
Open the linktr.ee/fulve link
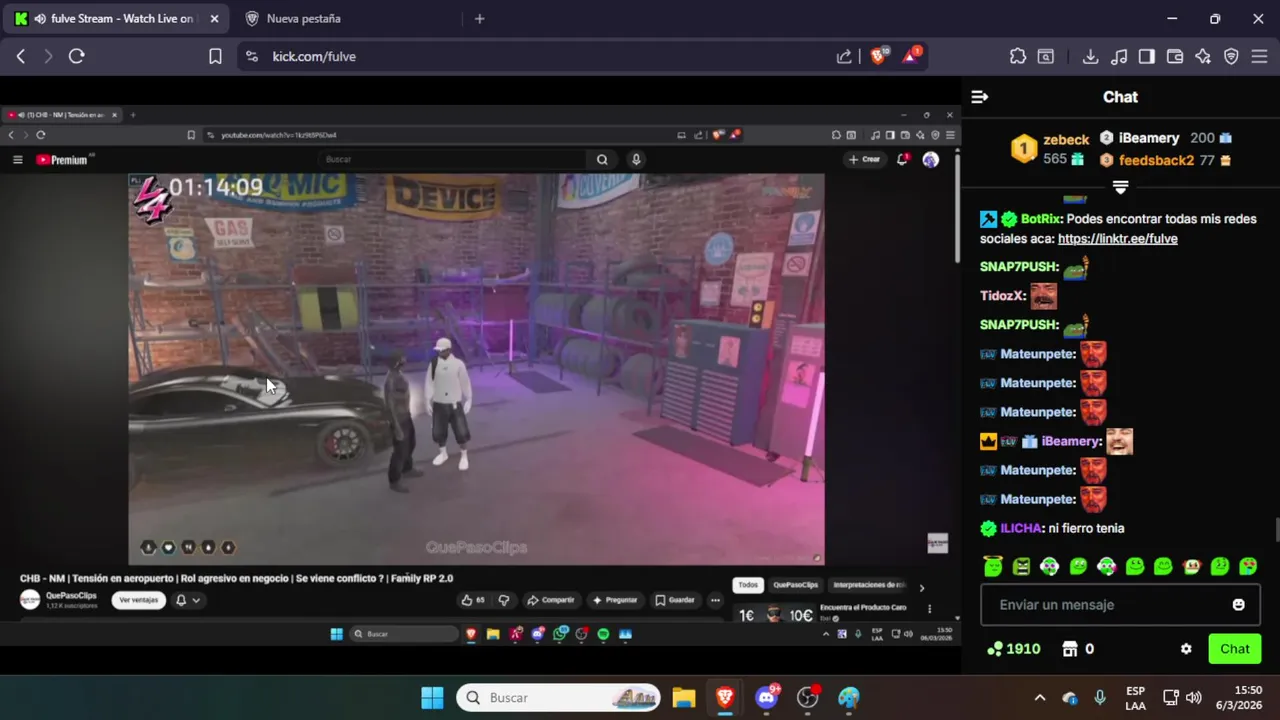point(1117,239)
